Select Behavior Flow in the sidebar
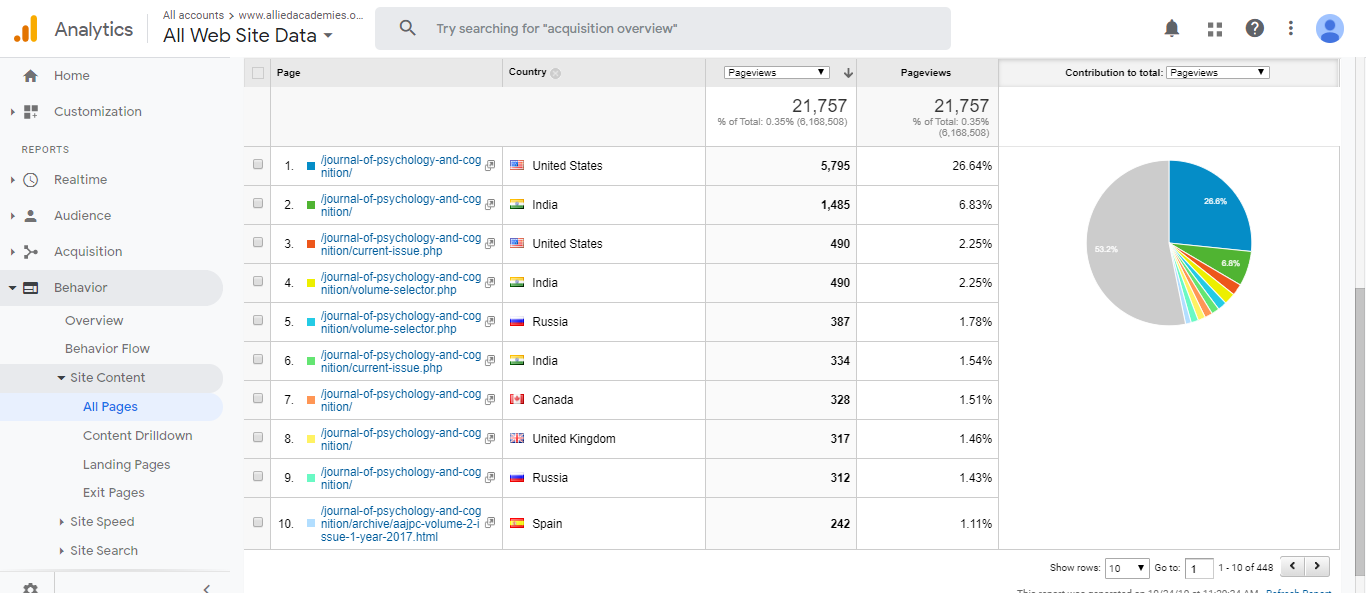Screen dimensions: 1366x593 pyautogui.click(x=107, y=349)
